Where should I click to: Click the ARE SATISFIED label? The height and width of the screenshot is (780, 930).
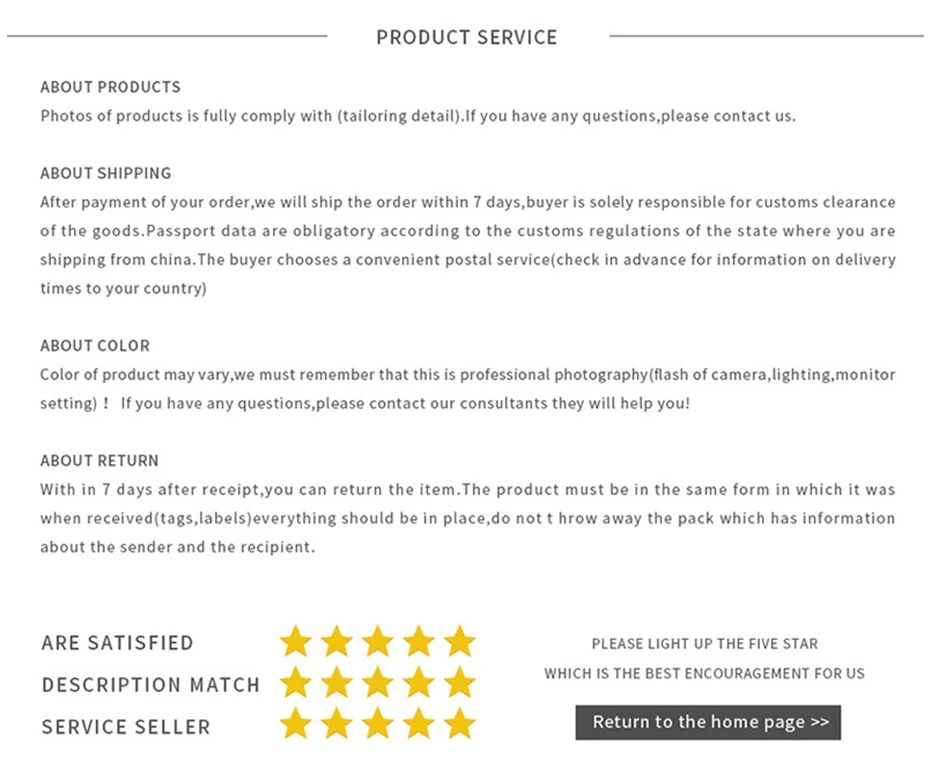coord(117,643)
